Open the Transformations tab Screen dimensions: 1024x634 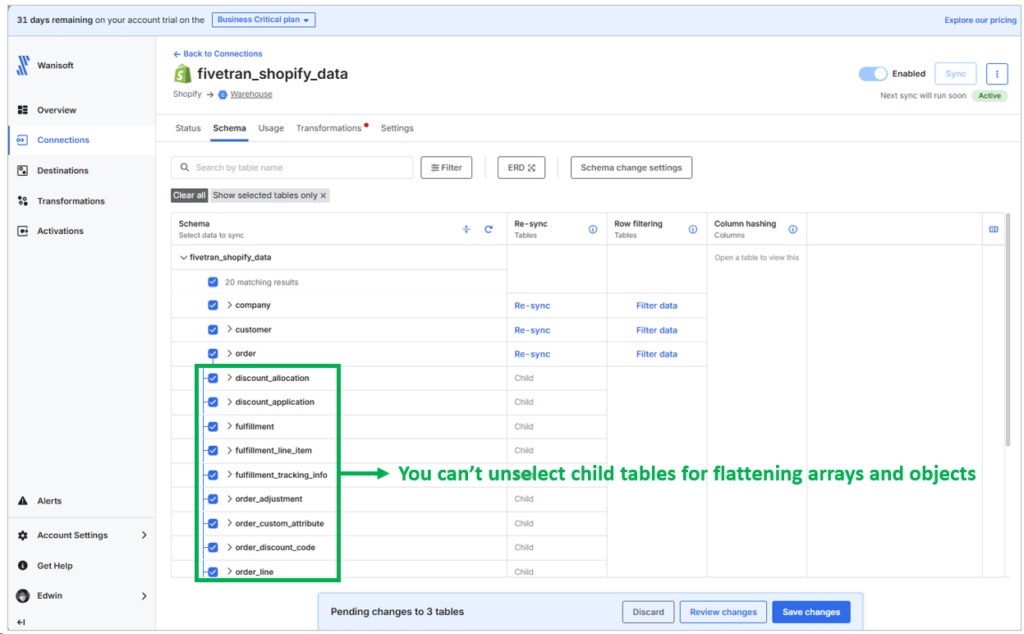pos(328,128)
